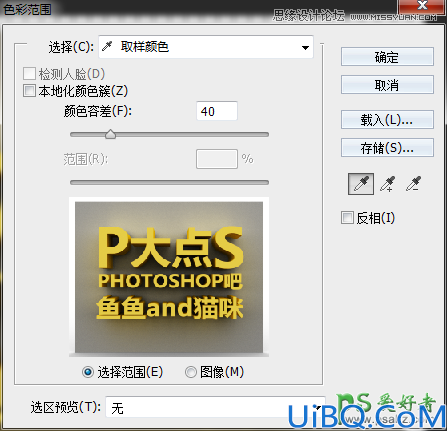Click the 取消 button
447x431 pixels.
387,85
